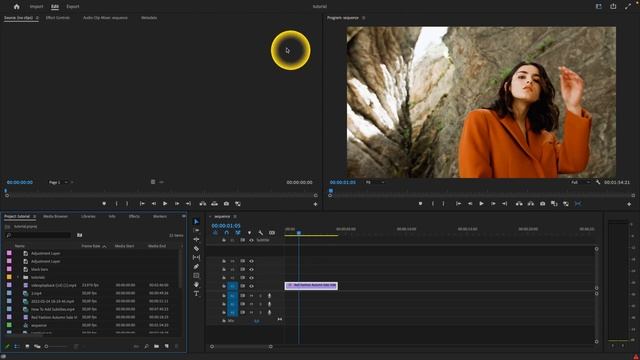The height and width of the screenshot is (360, 640).
Task: Toggle Snap magnet in timeline
Action: (x=227, y=233)
